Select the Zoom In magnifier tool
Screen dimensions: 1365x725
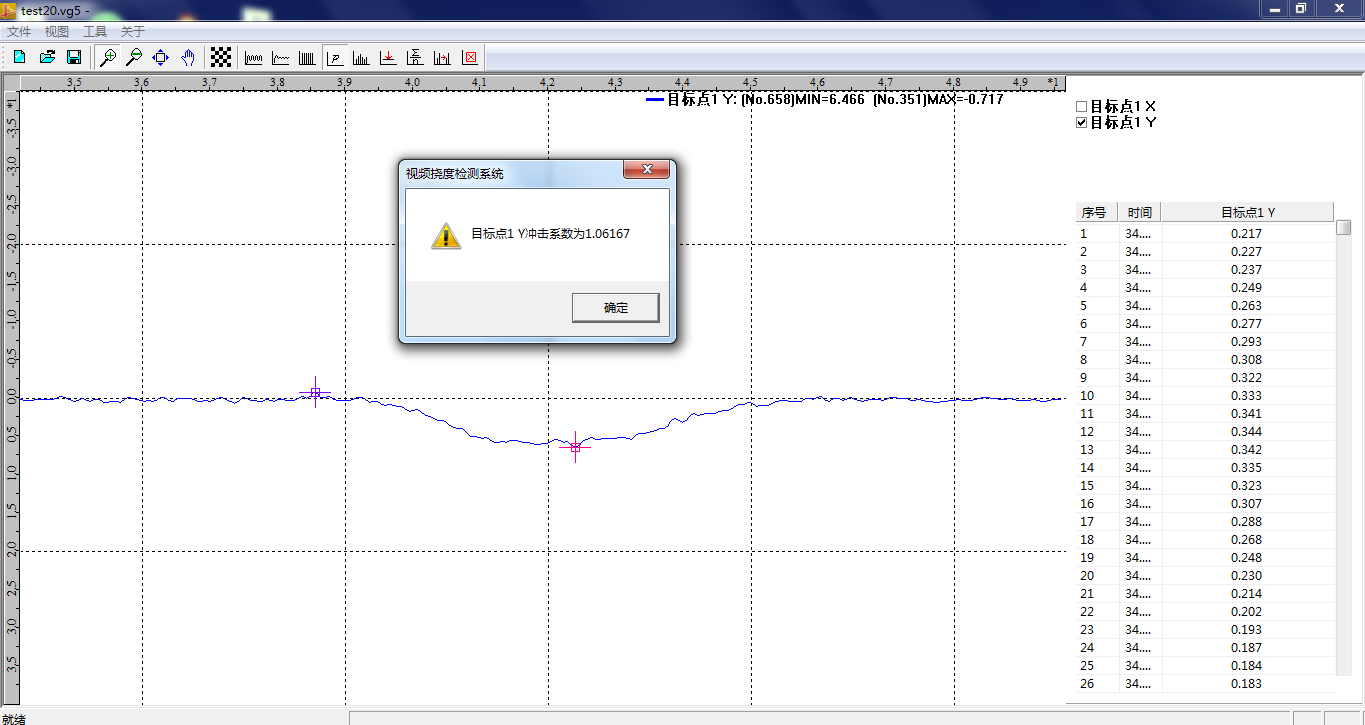pos(108,57)
